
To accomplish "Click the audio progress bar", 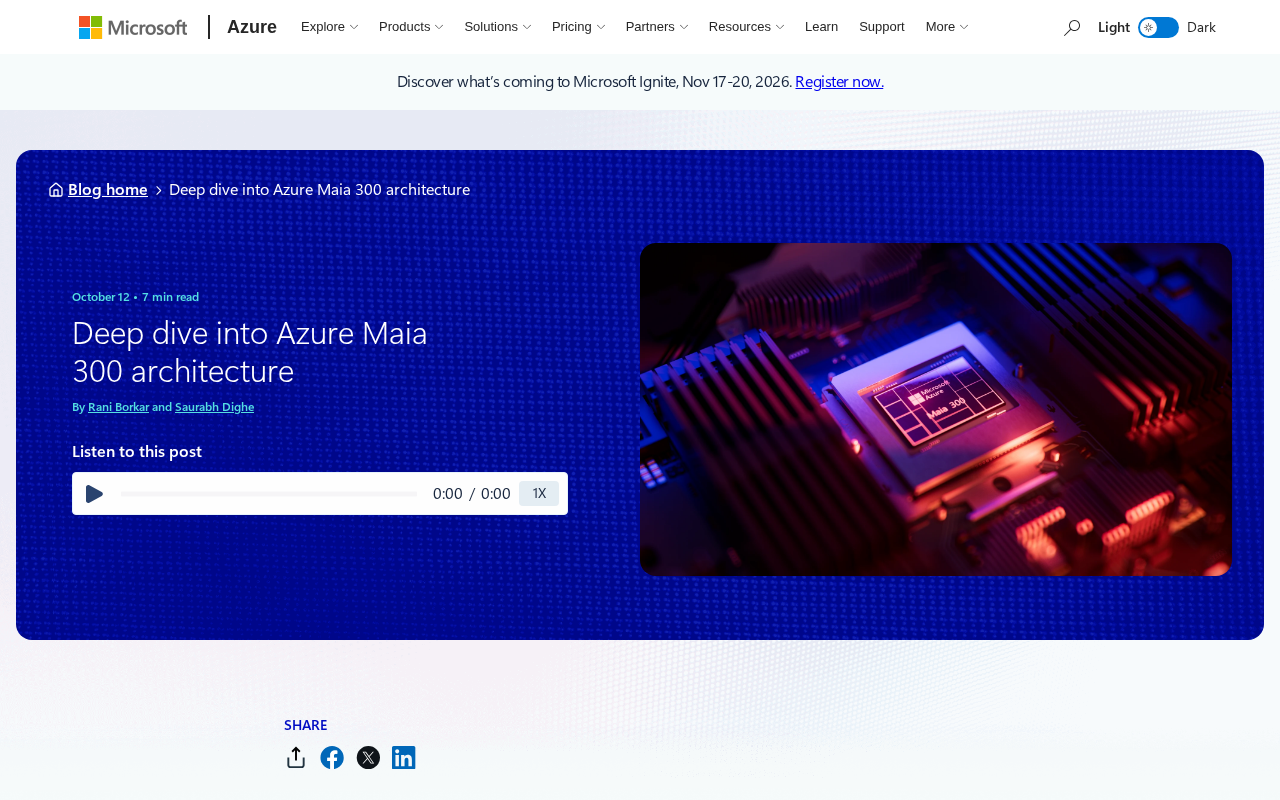I will tap(269, 494).
